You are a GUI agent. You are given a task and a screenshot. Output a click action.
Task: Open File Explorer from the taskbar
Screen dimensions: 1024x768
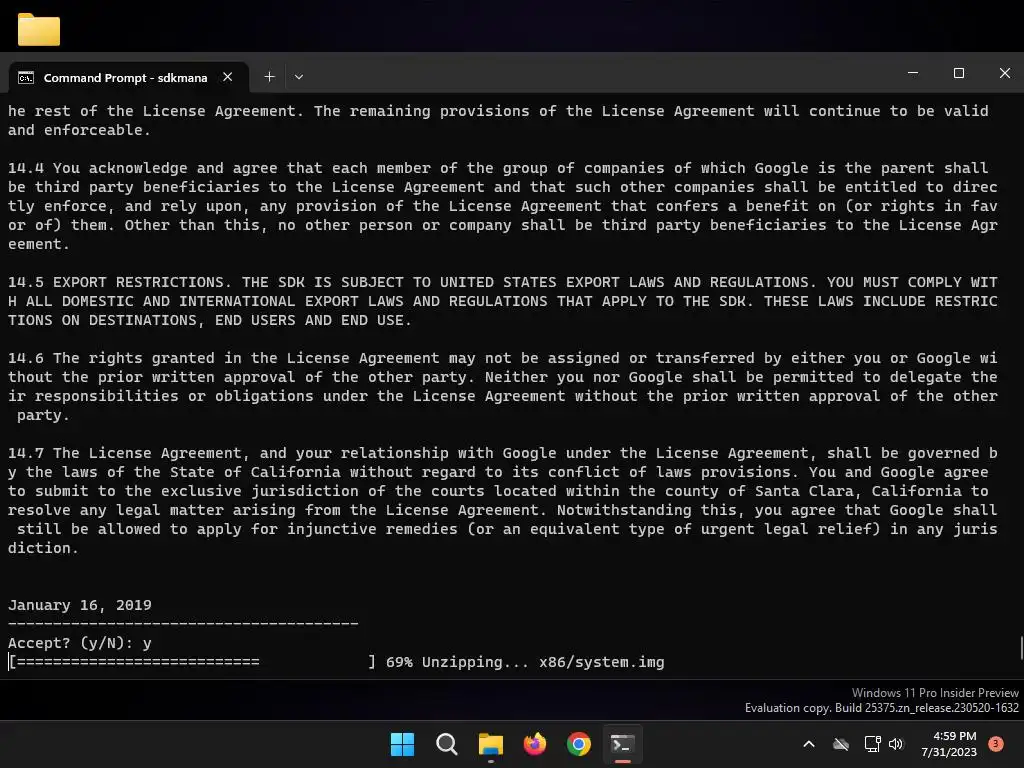(x=490, y=744)
